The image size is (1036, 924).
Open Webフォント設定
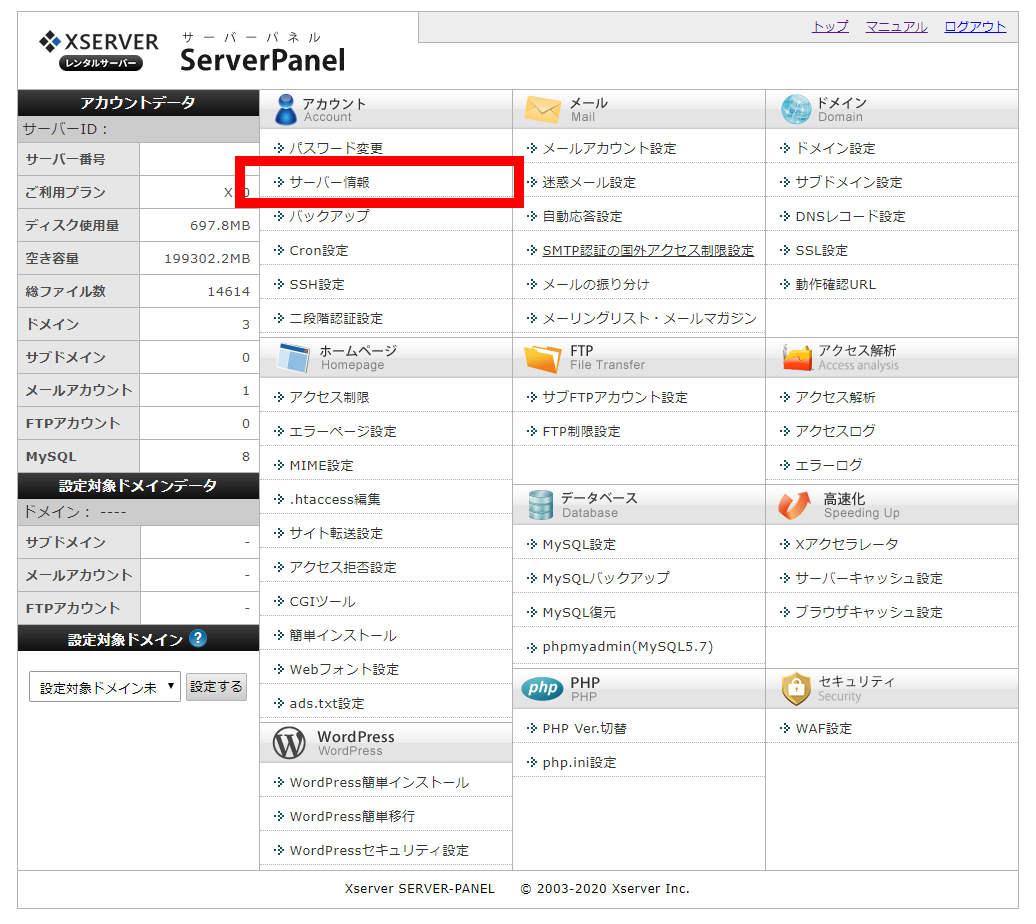tap(344, 670)
